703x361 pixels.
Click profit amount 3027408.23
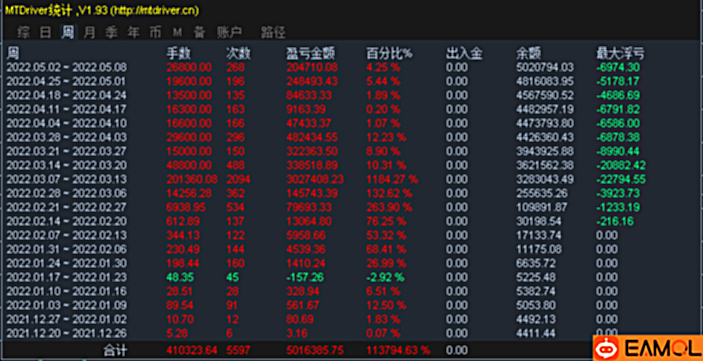(x=315, y=179)
